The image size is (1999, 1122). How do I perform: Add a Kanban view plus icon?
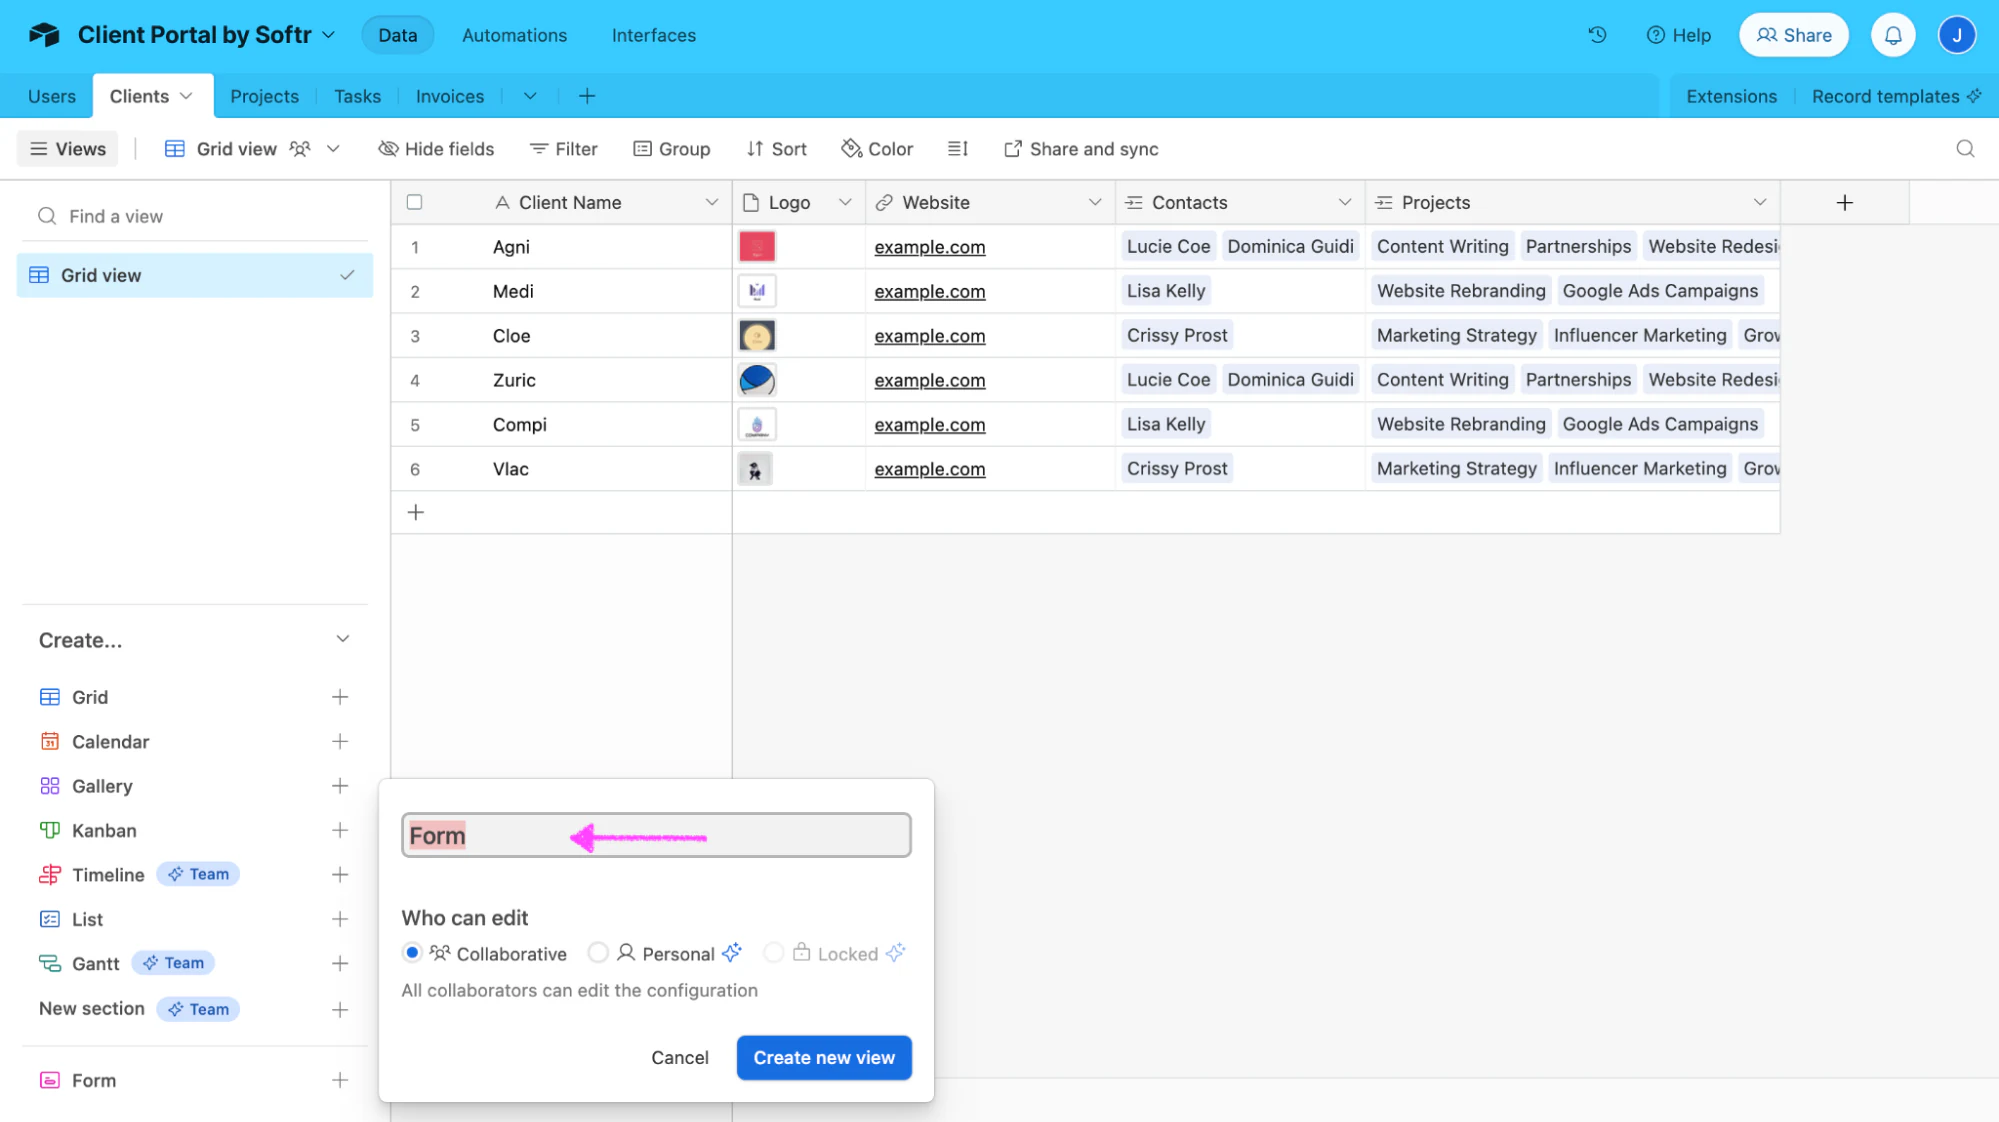(340, 830)
